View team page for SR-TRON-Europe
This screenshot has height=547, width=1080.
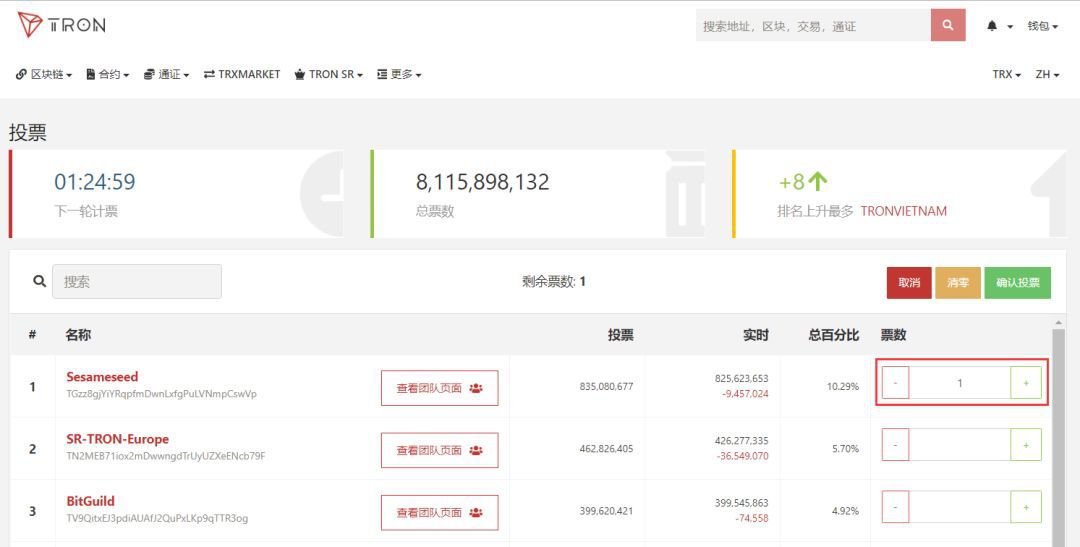point(439,451)
